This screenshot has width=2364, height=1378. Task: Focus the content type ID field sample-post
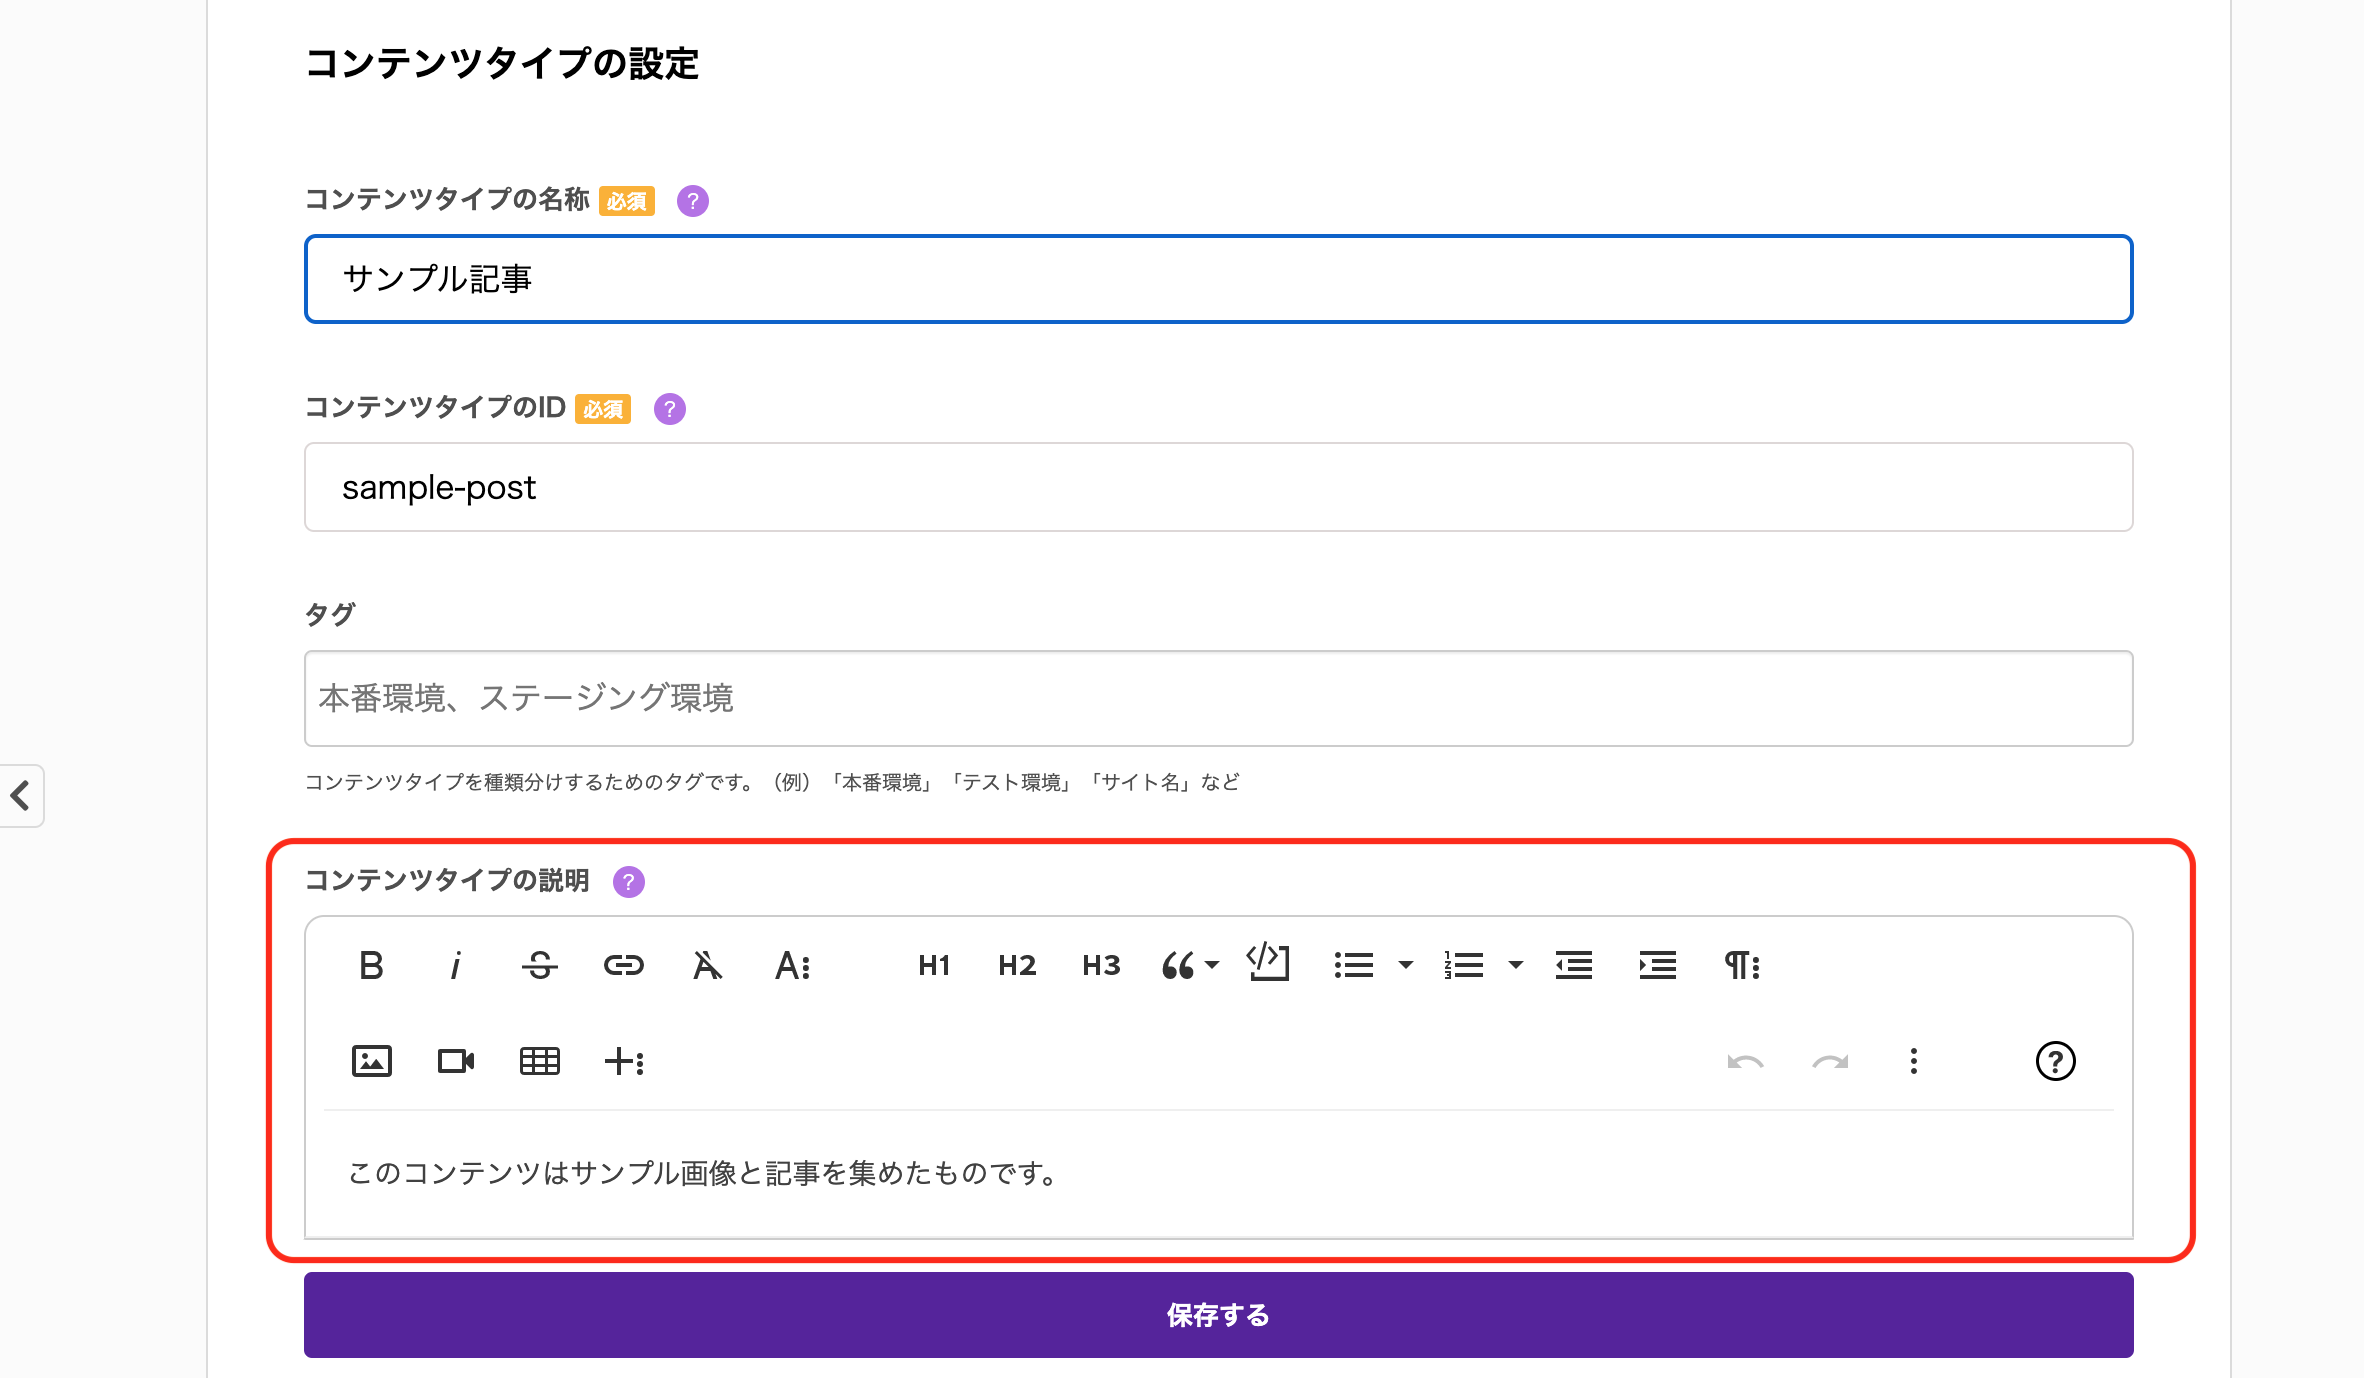1218,487
